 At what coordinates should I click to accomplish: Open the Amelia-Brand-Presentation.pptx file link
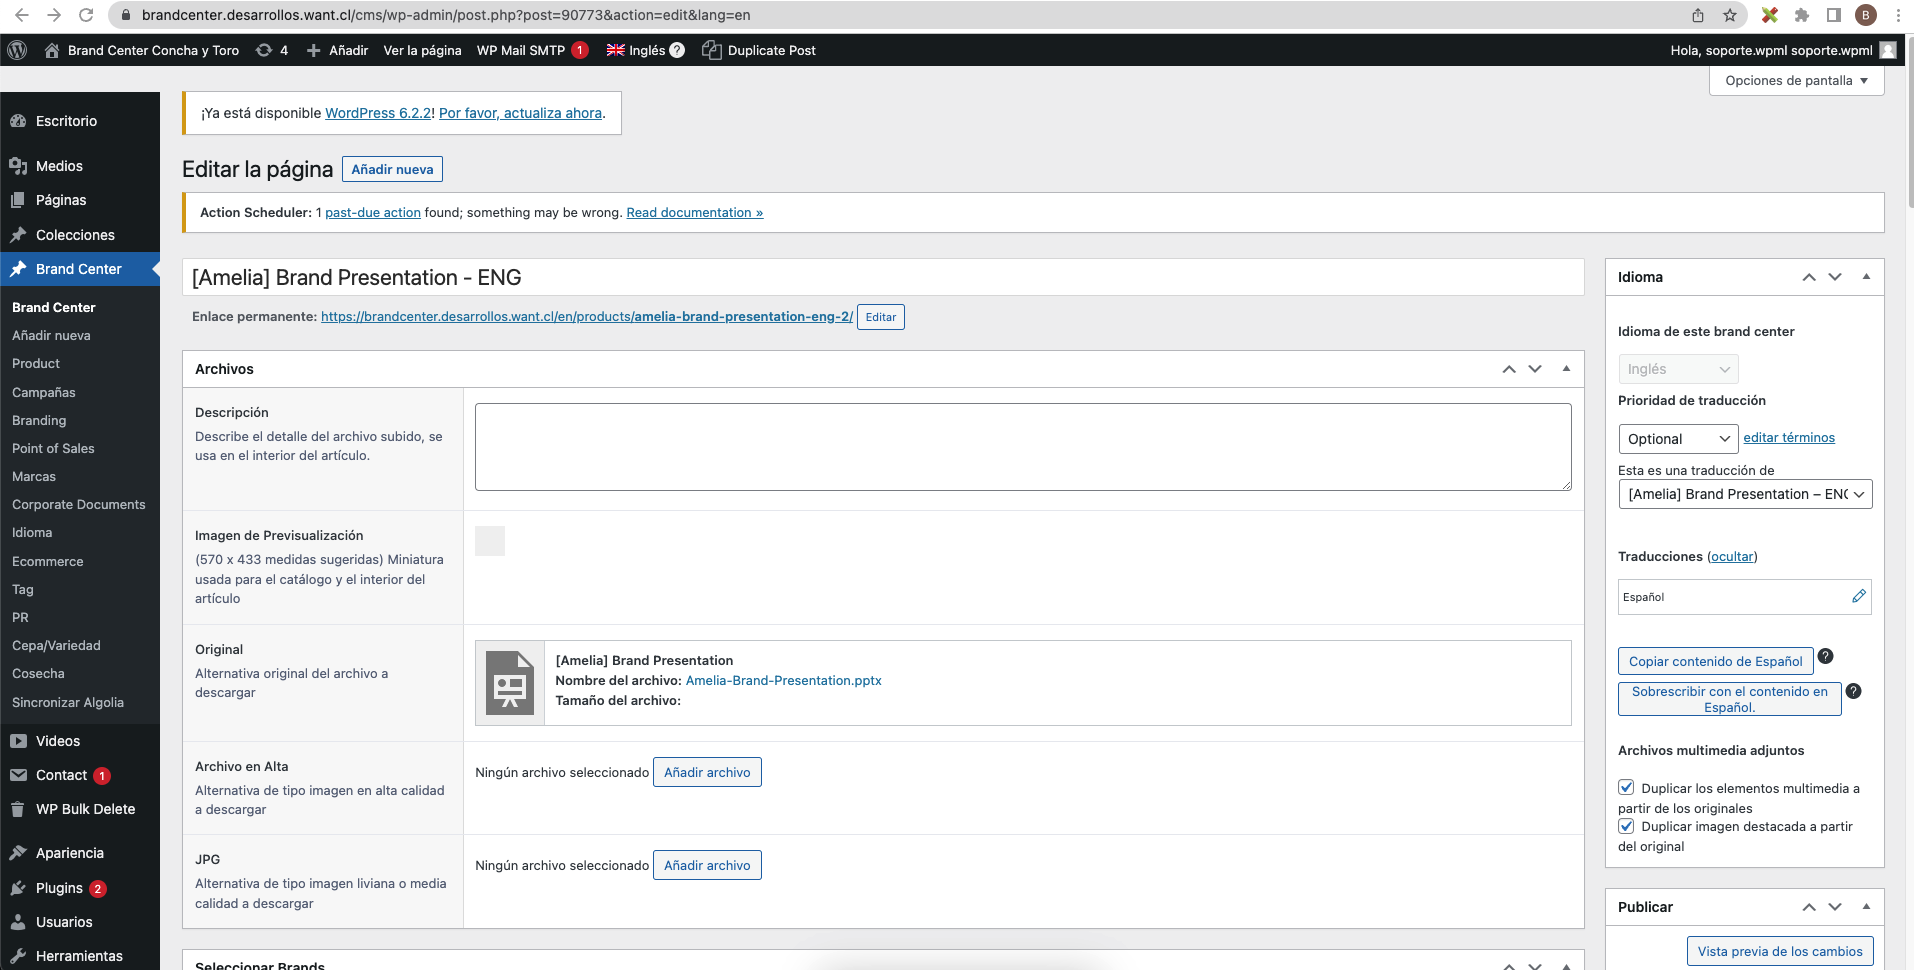pyautogui.click(x=784, y=680)
